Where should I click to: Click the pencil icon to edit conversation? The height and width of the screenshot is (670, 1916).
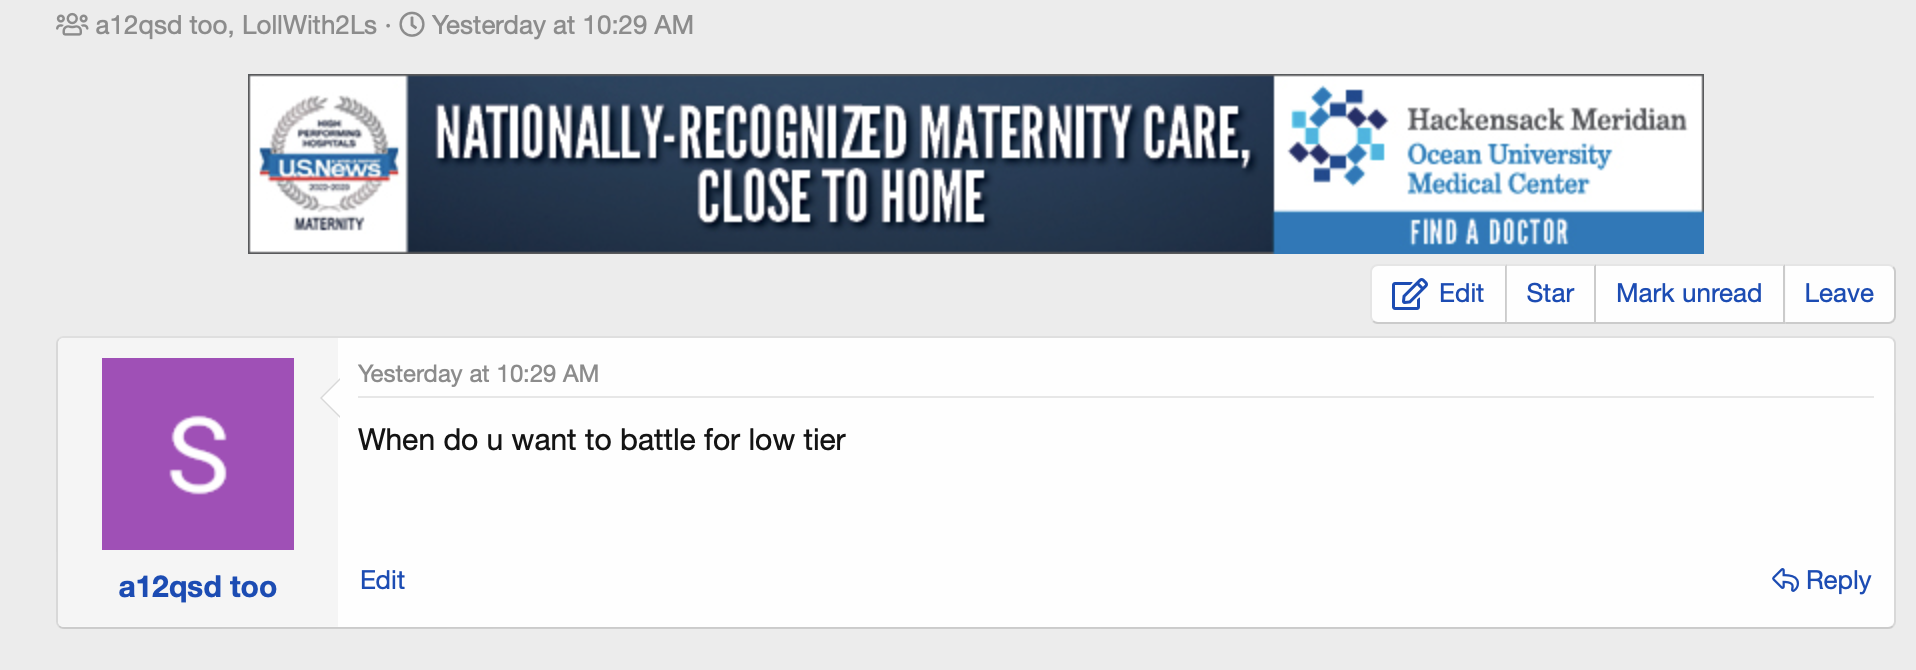[1409, 294]
